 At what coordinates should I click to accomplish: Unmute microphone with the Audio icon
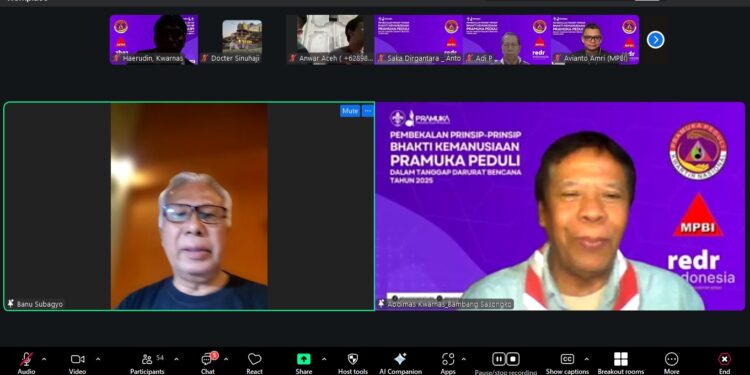[x=26, y=359]
